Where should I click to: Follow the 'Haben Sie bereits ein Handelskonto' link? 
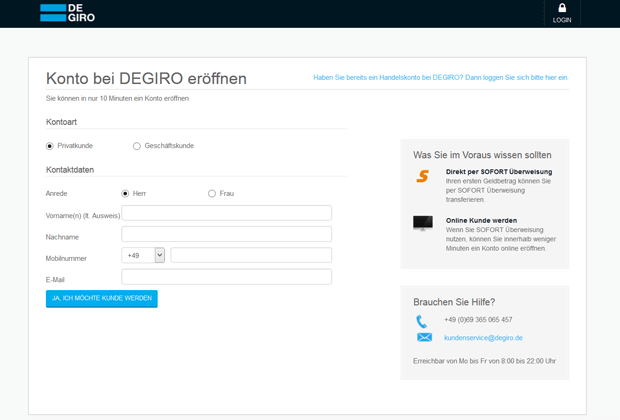(x=441, y=78)
